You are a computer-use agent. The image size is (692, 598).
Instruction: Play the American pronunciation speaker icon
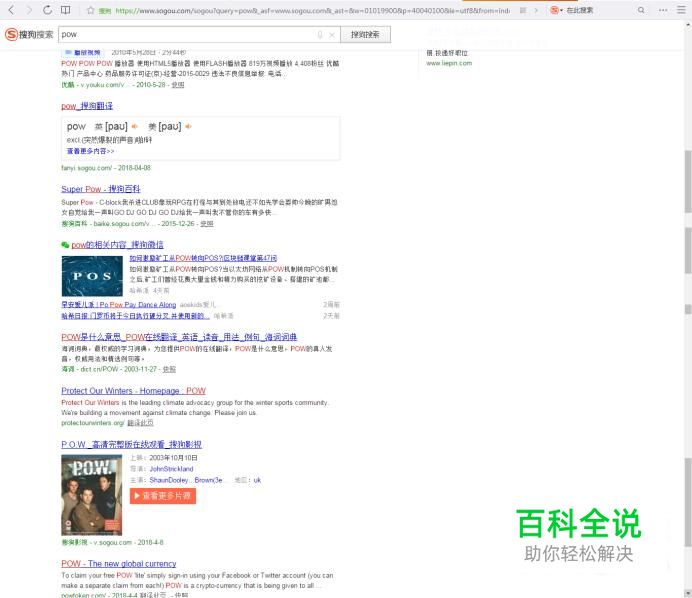(x=188, y=127)
